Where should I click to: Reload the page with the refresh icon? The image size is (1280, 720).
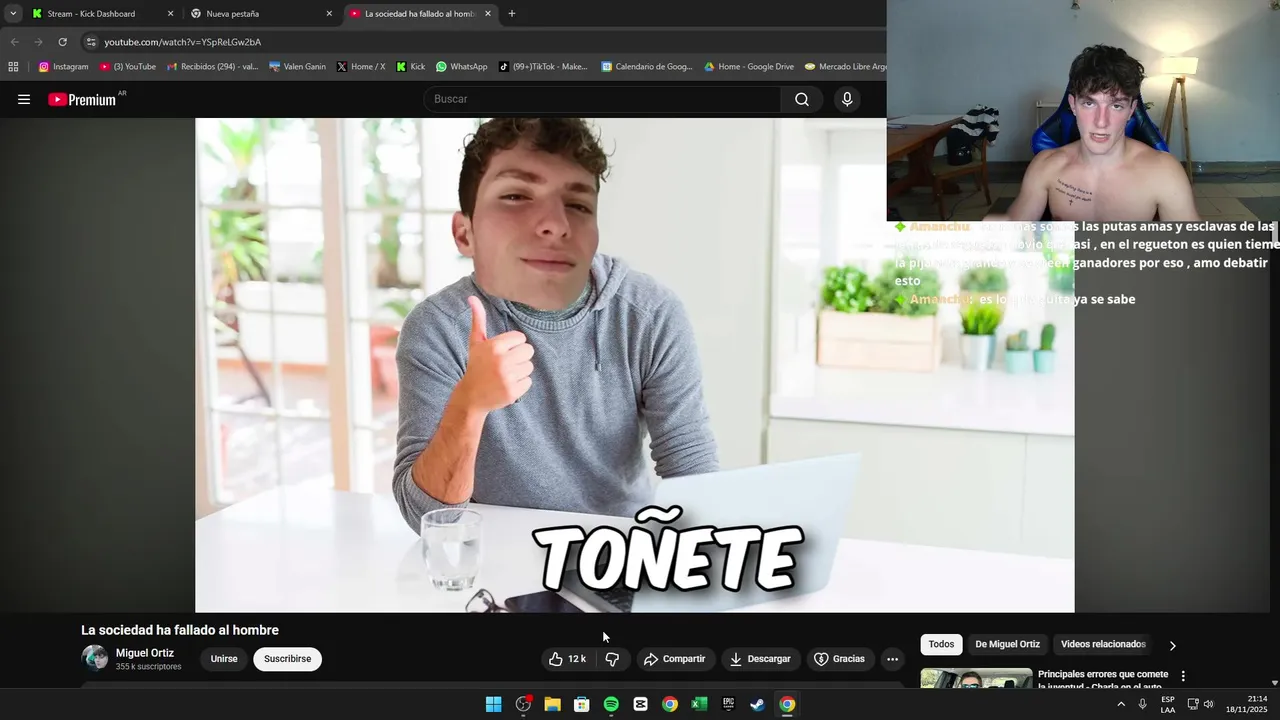click(x=62, y=42)
